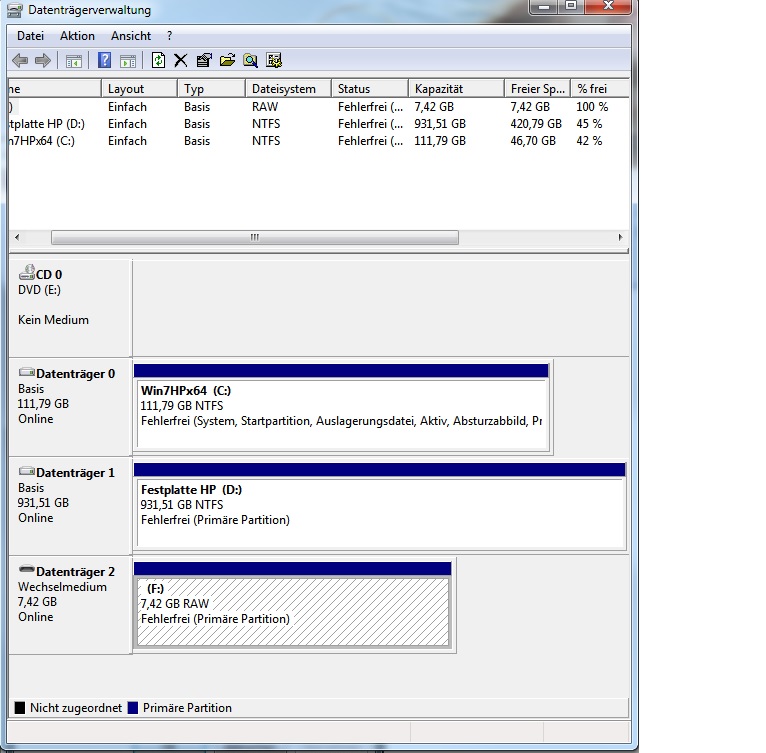
Task: Open the Aktion menu
Action: tap(77, 36)
